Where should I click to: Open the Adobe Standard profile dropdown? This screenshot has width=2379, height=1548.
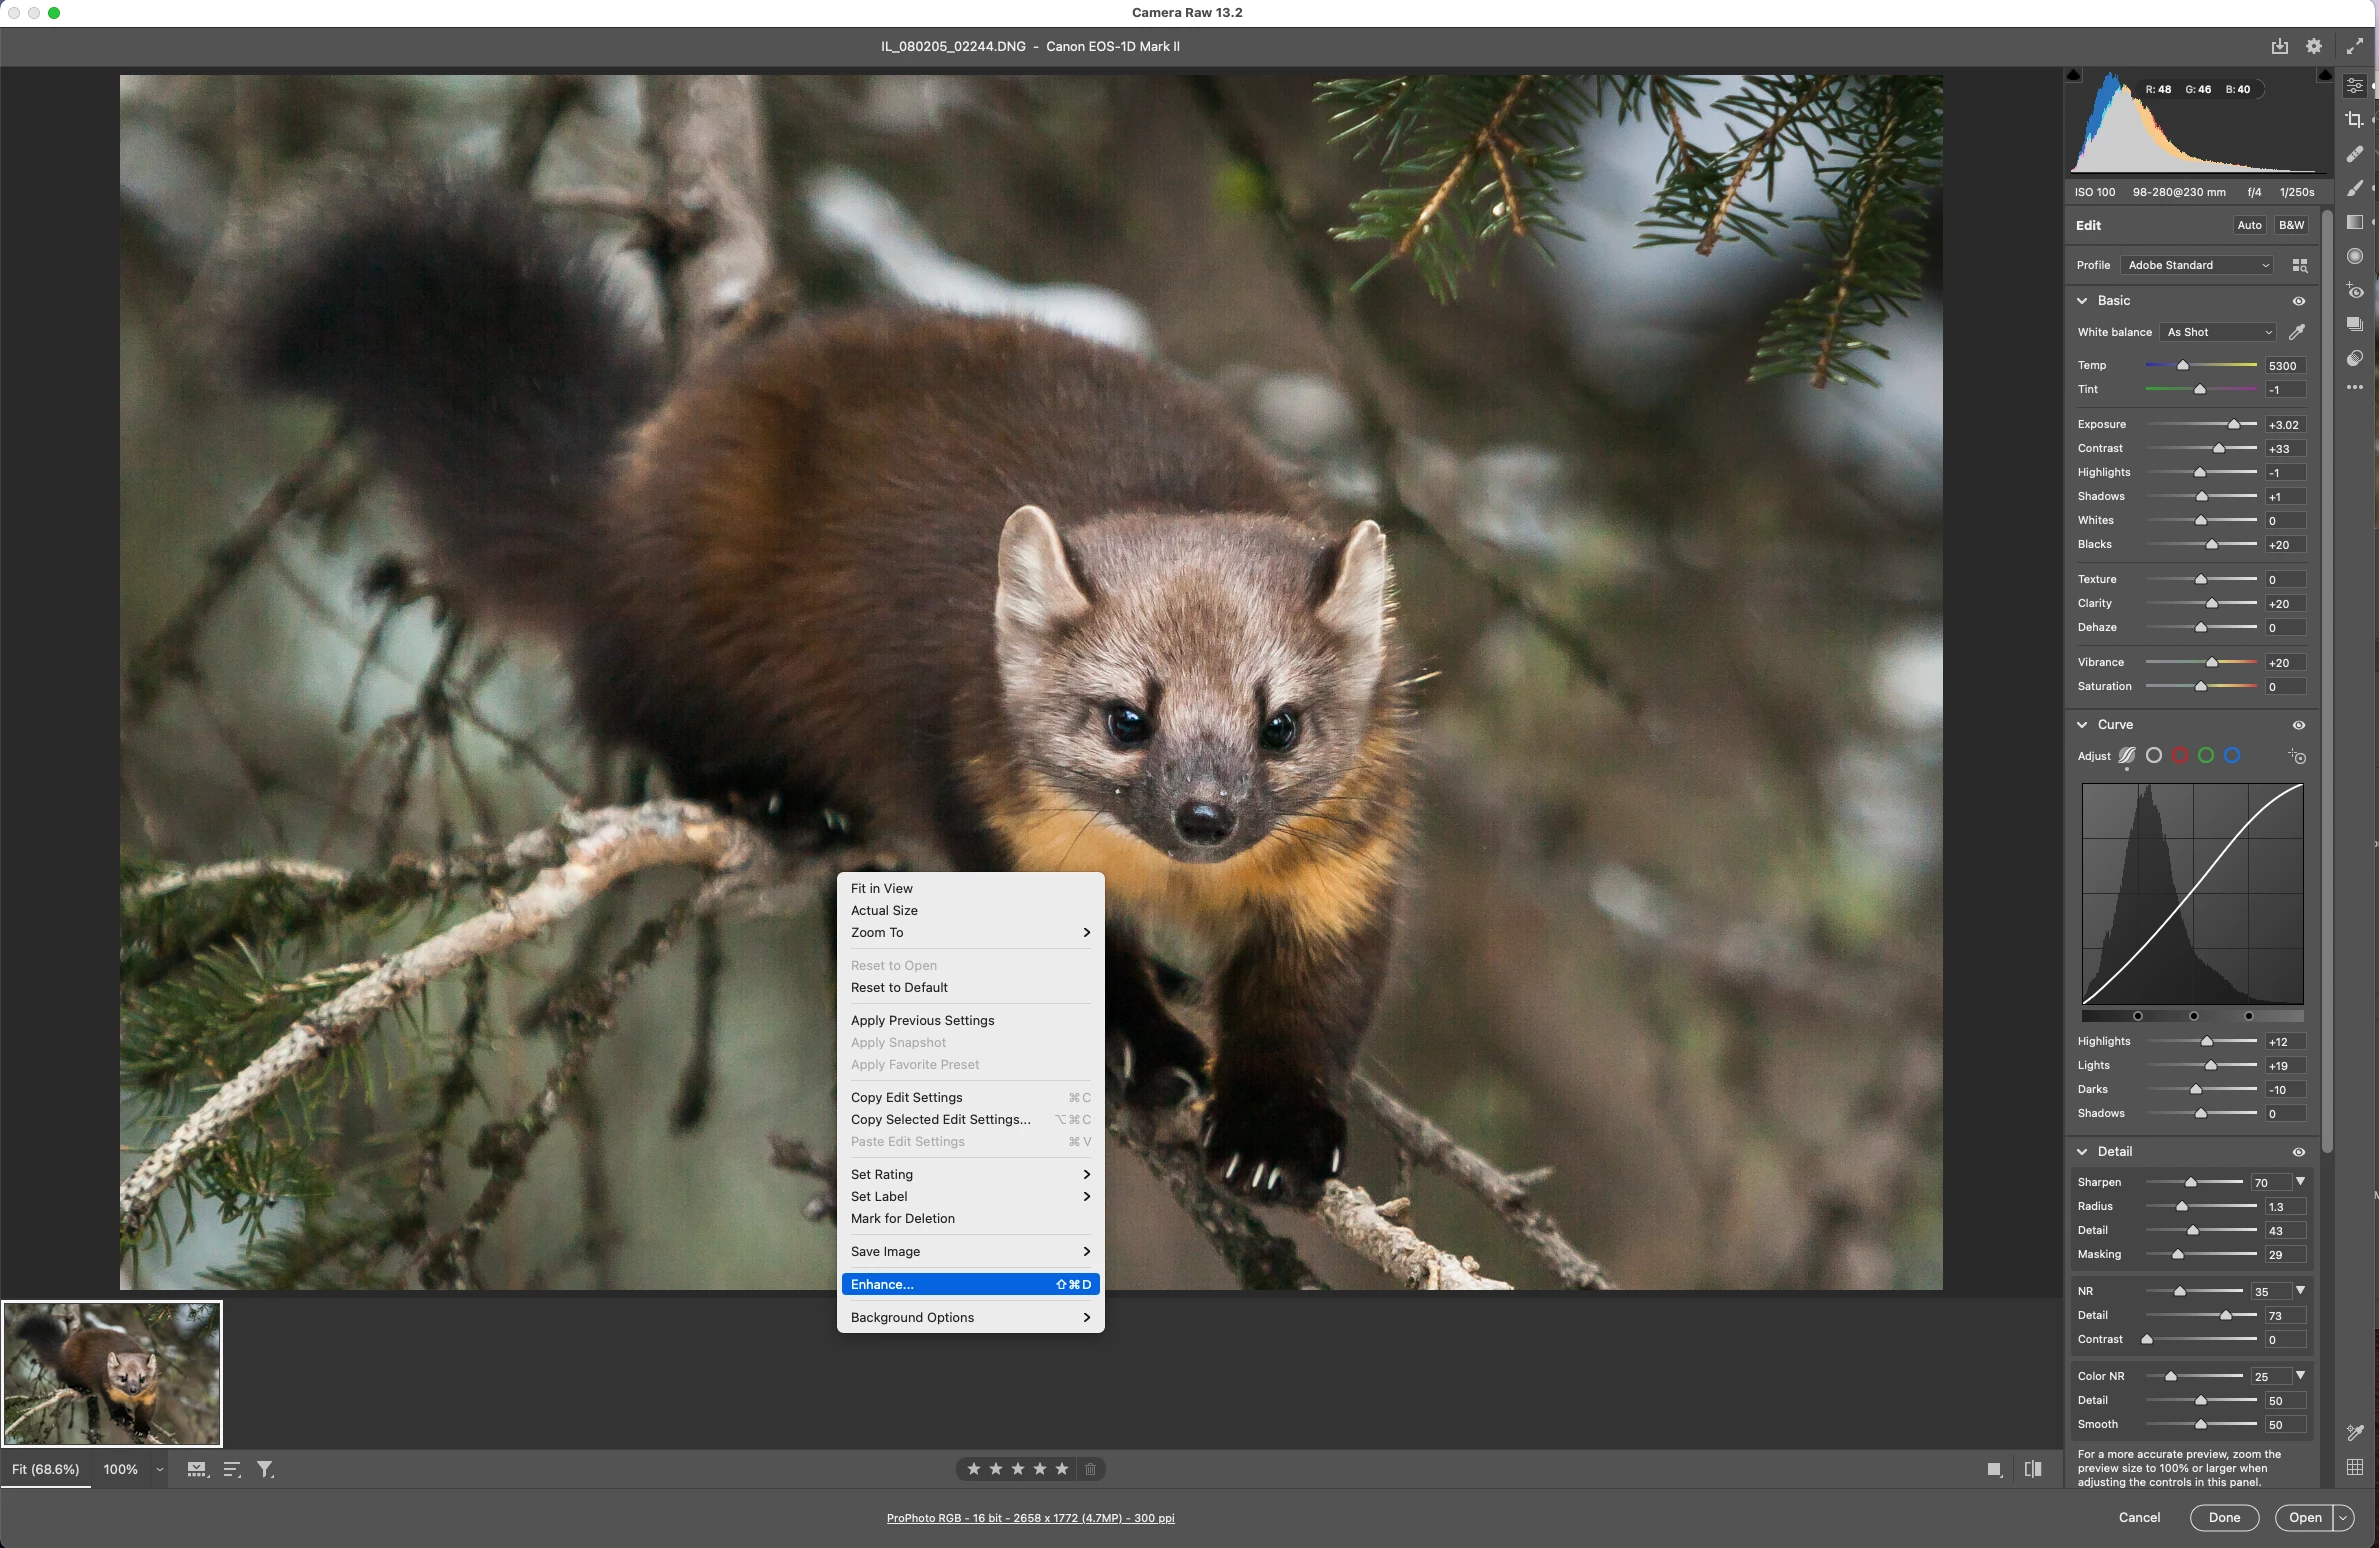click(2197, 265)
